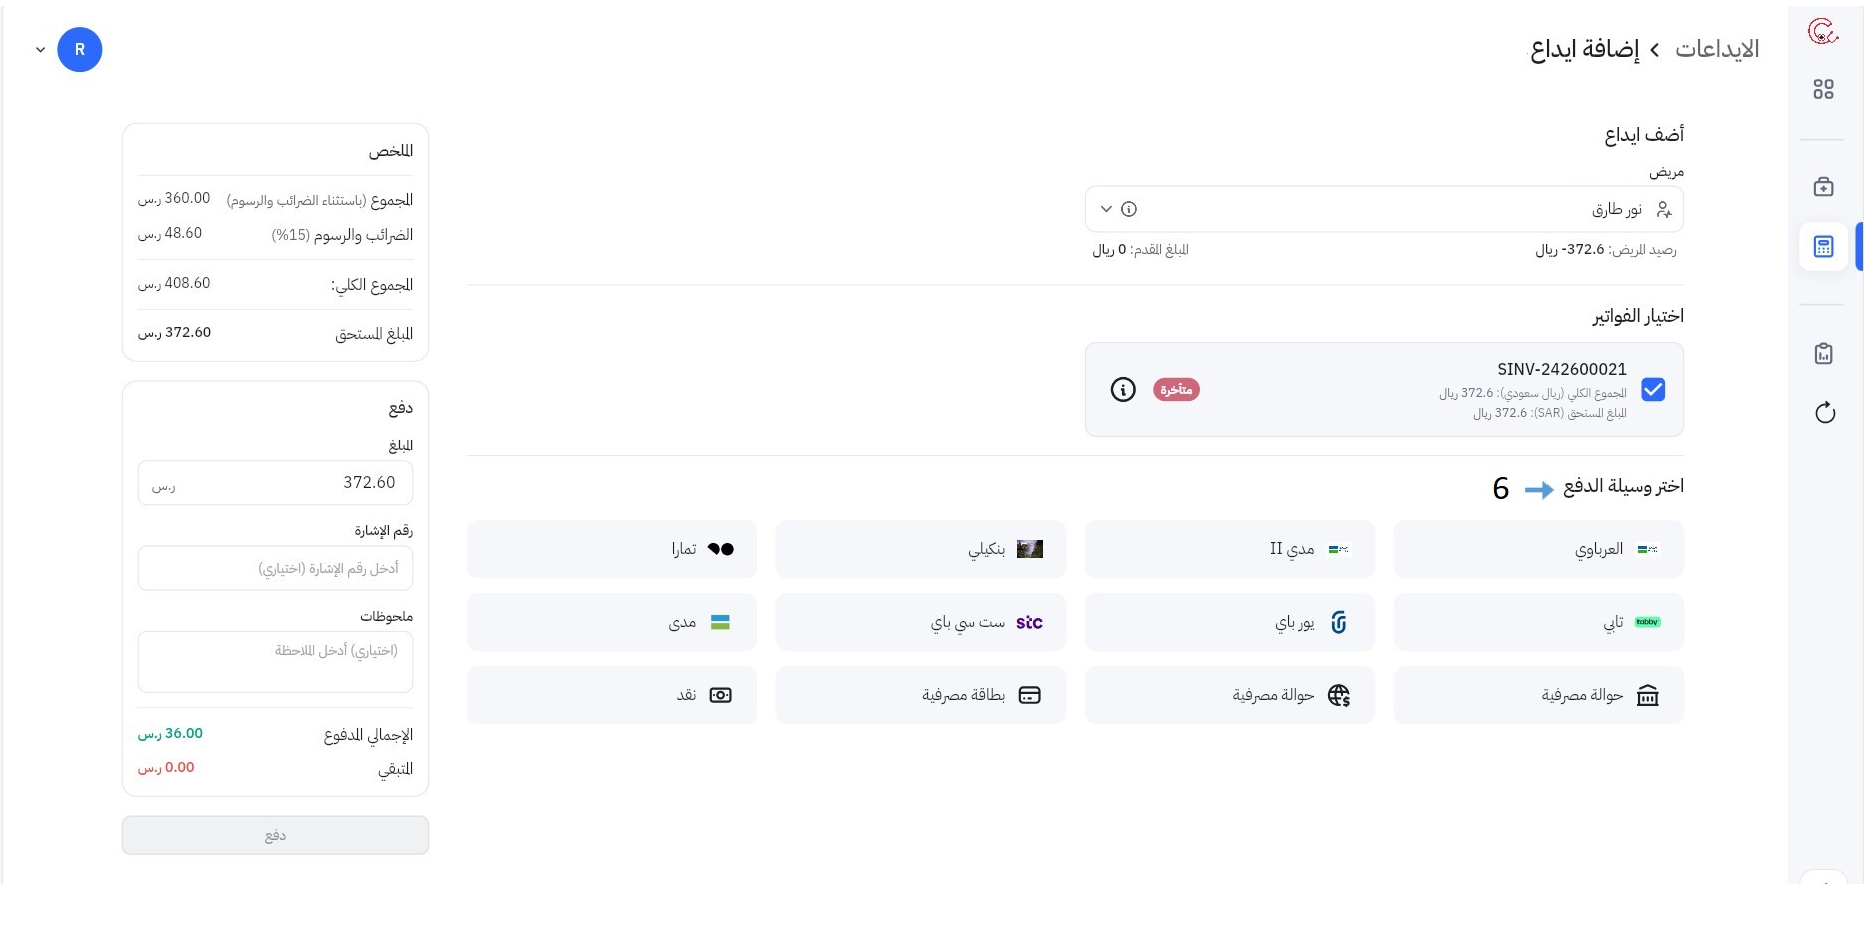Choose نقد cash payment option
This screenshot has height=941, width=1866.
pos(611,695)
